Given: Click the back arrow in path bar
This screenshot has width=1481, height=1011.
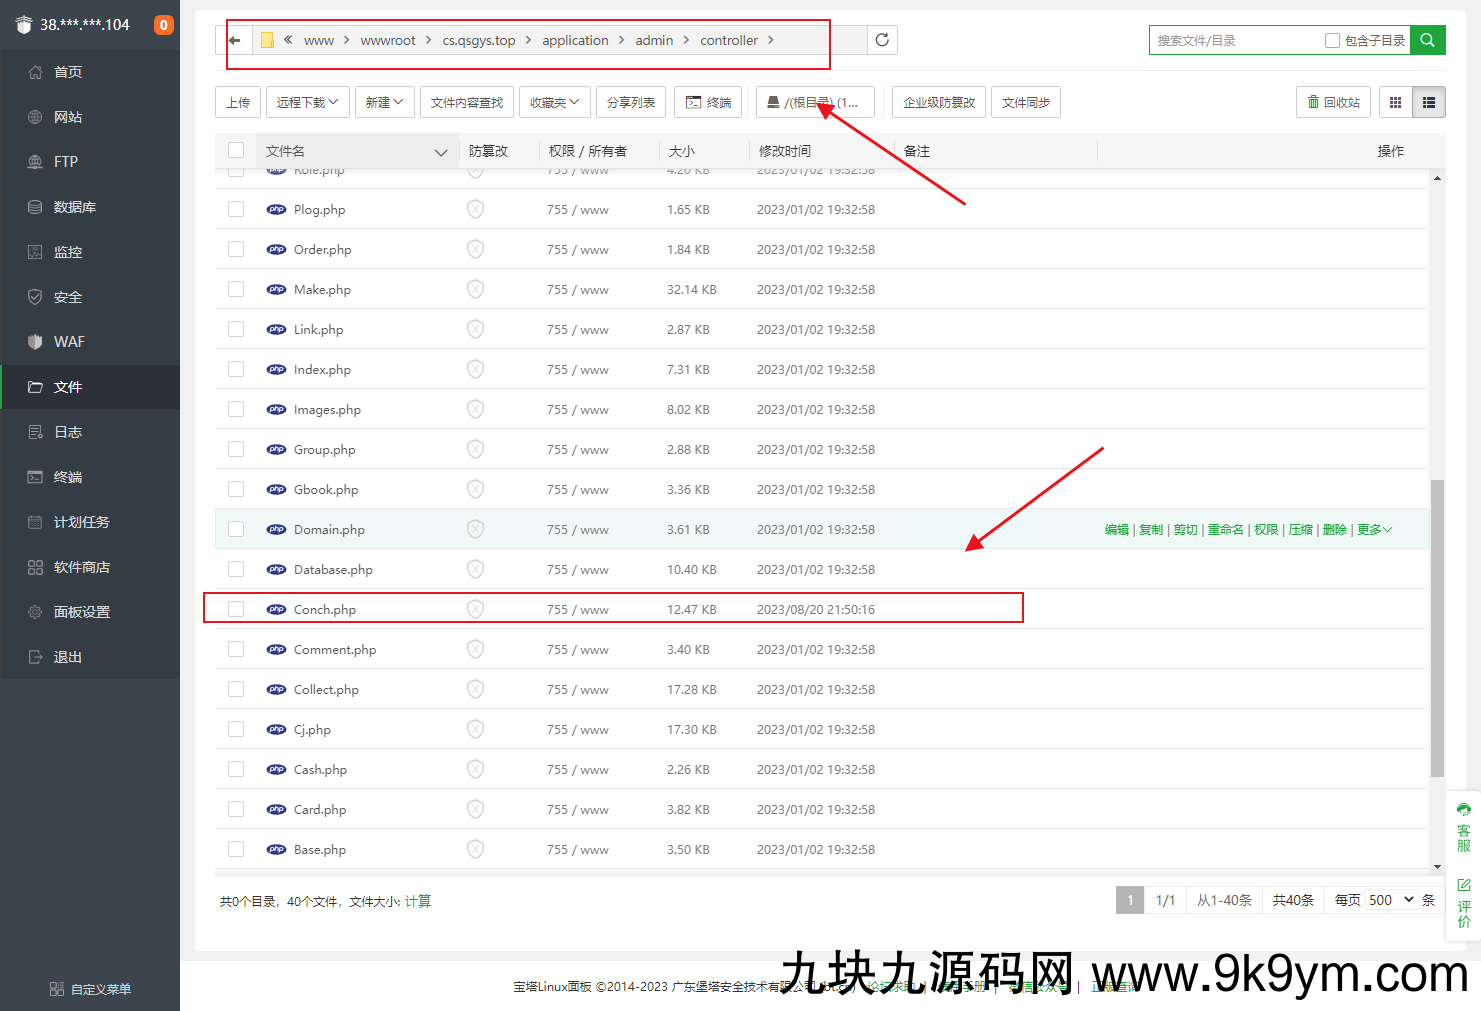Looking at the screenshot, I should click(235, 40).
